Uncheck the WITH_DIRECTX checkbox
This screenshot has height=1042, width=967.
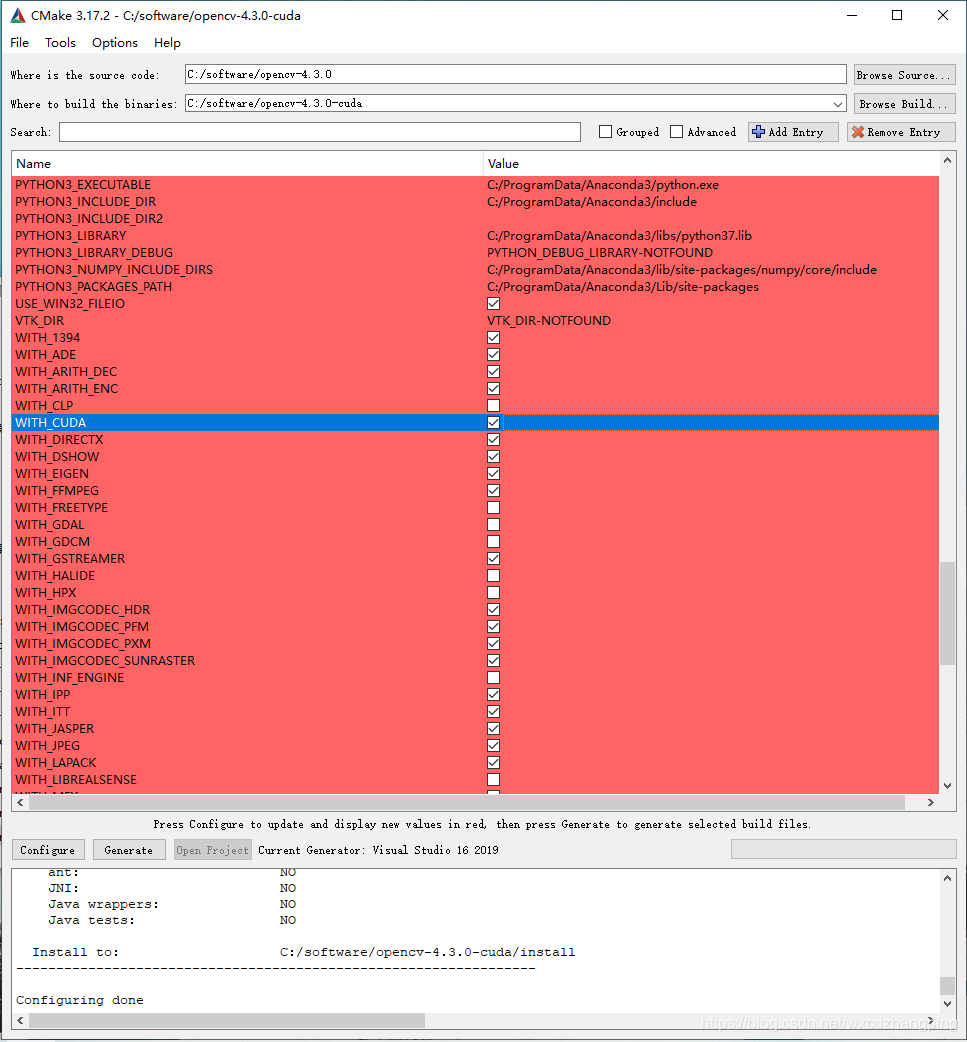coord(493,439)
